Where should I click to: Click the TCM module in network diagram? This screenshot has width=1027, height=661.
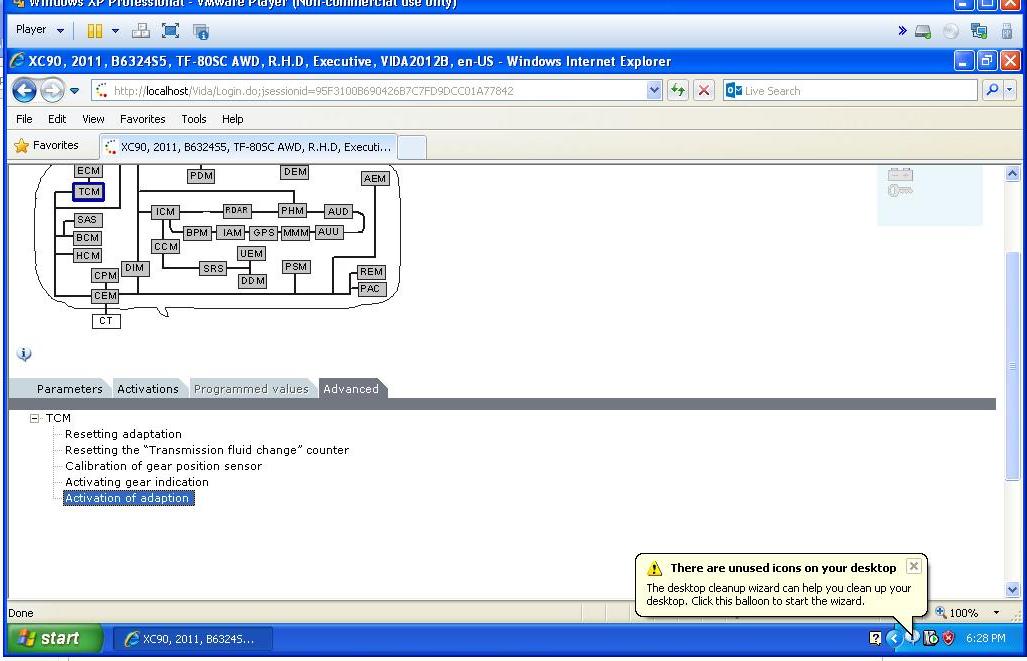point(88,192)
